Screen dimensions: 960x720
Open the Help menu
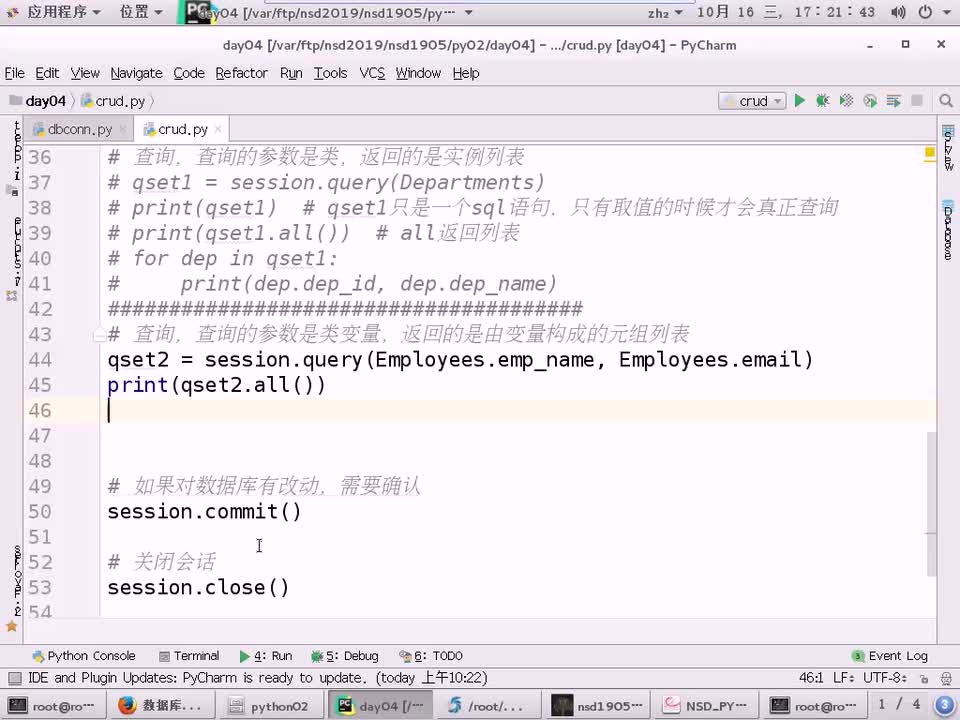pos(466,73)
